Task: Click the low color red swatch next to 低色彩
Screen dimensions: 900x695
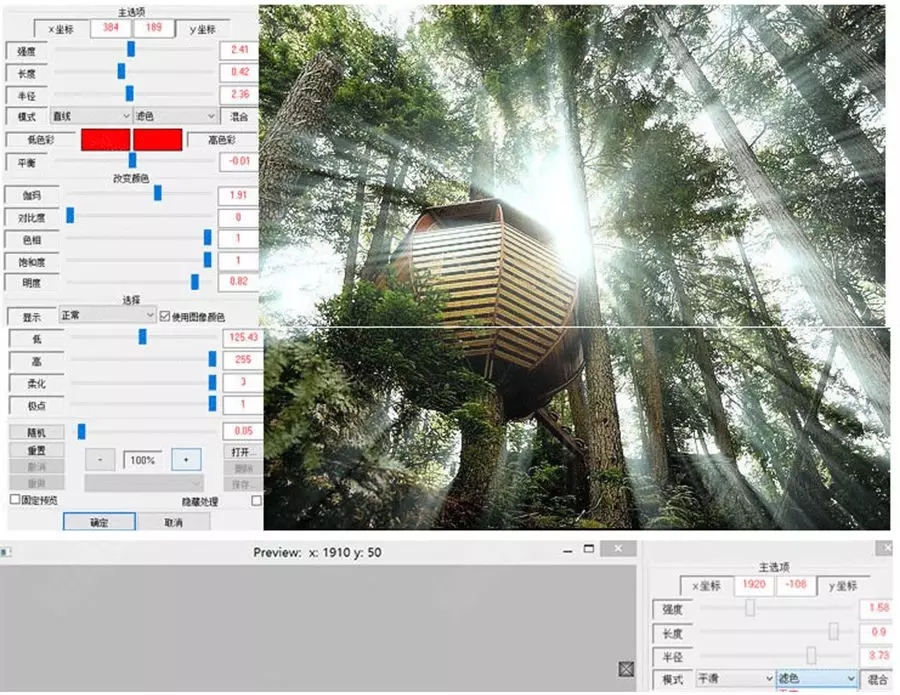Action: click(106, 139)
